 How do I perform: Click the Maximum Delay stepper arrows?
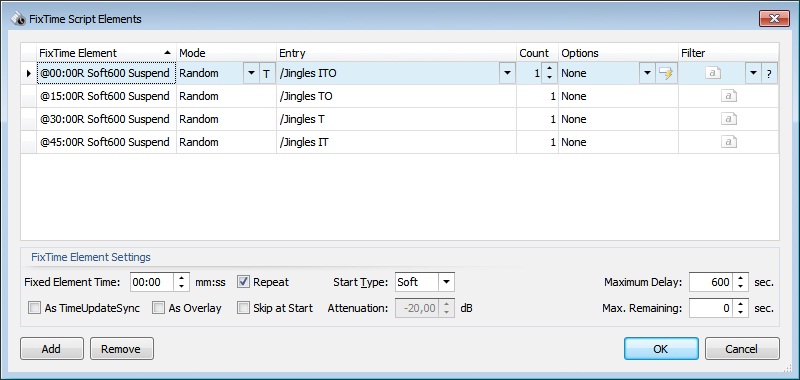pyautogui.click(x=740, y=282)
